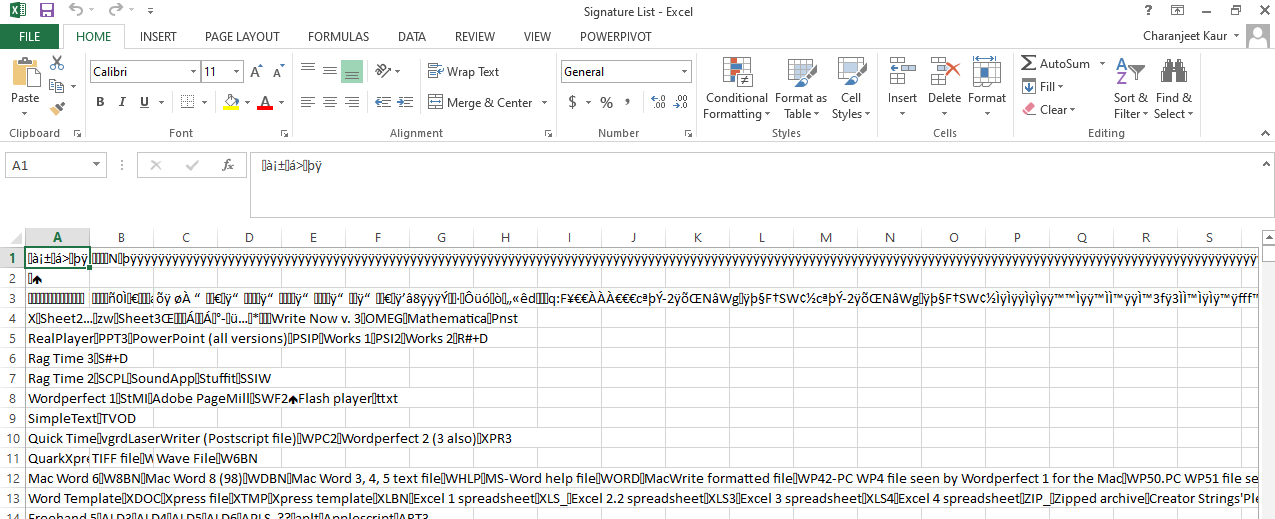
Task: Switch to the FORMULAS tab
Action: (338, 37)
